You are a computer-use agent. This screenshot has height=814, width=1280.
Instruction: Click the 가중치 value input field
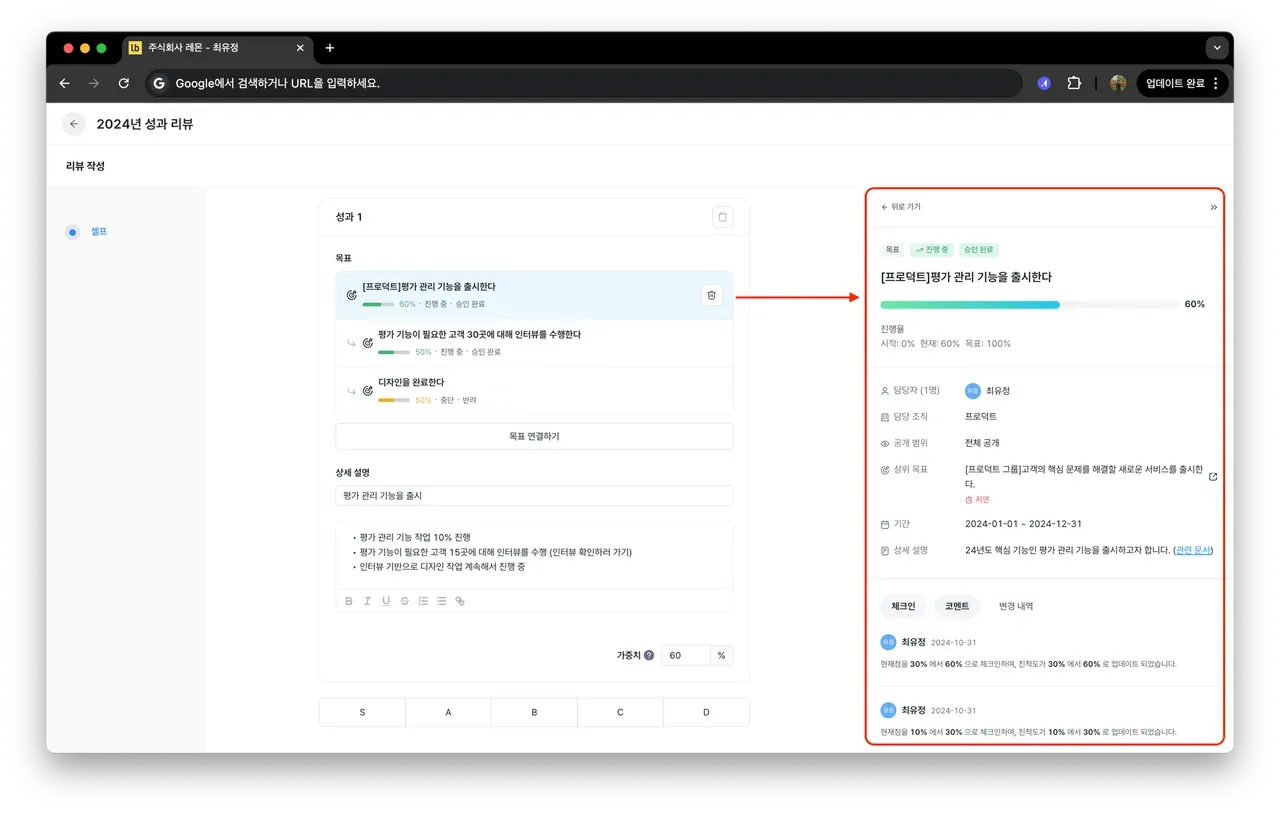686,655
